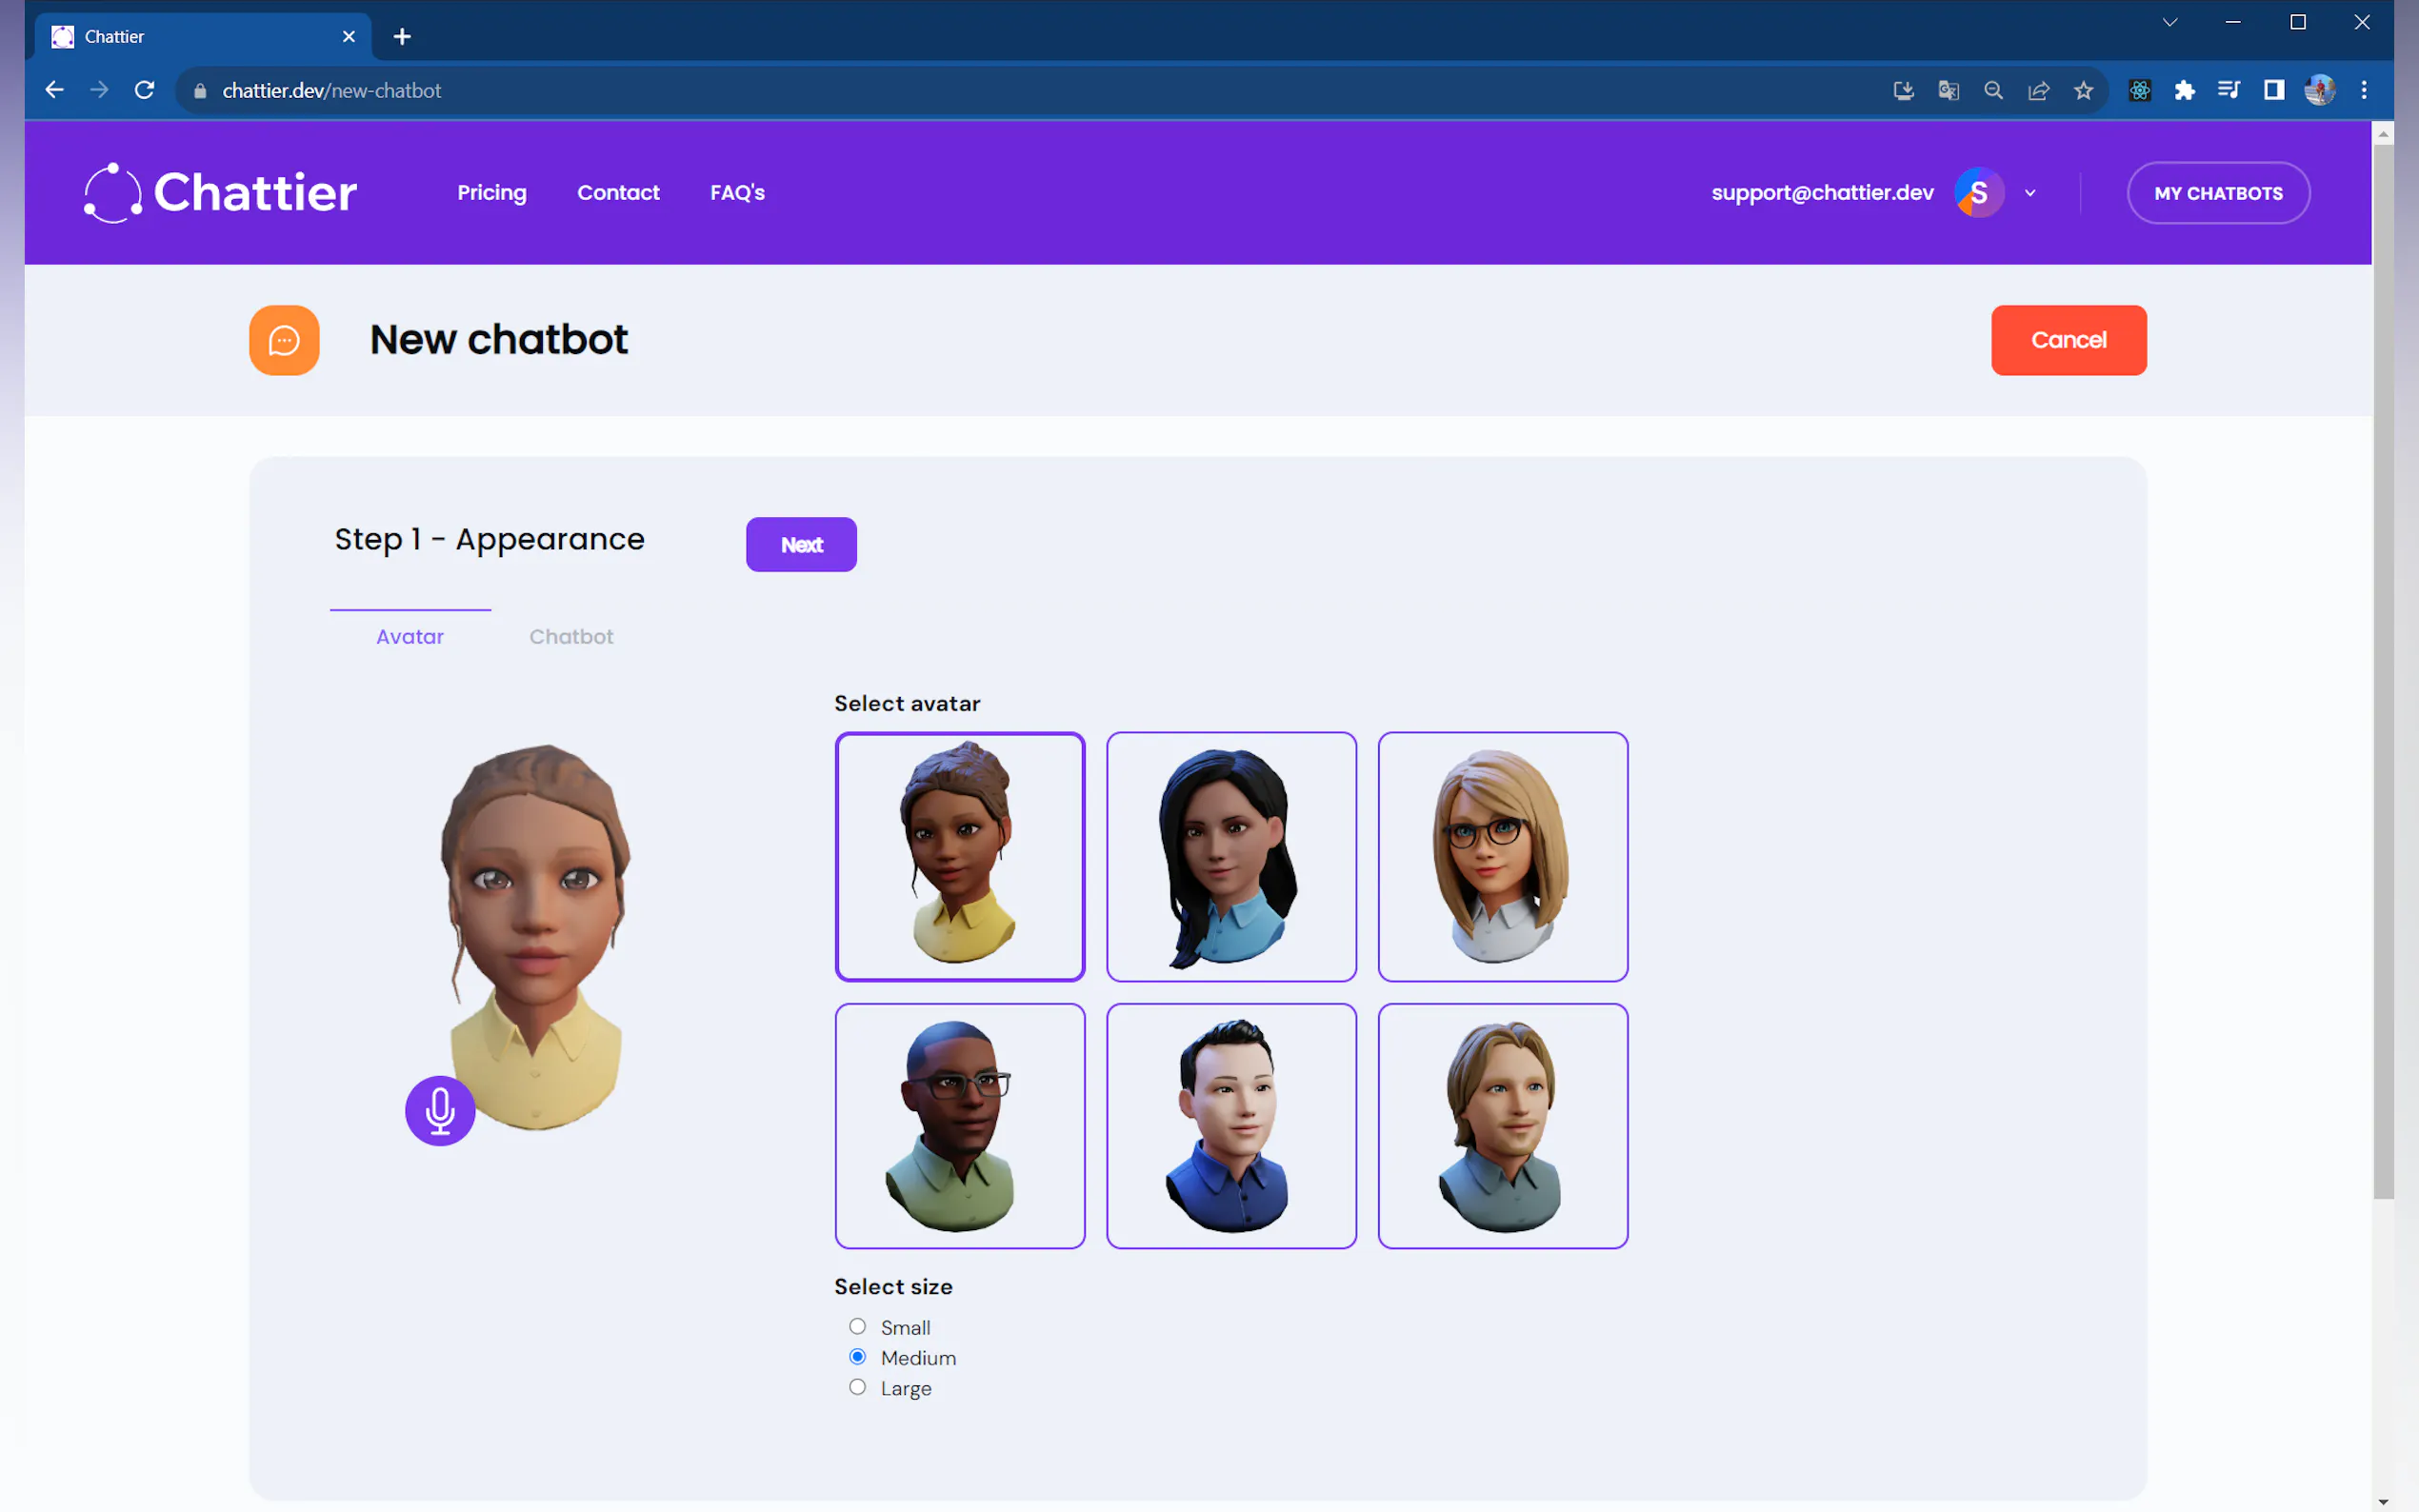
Task: Open Chrome three-dot menu
Action: 2364,90
